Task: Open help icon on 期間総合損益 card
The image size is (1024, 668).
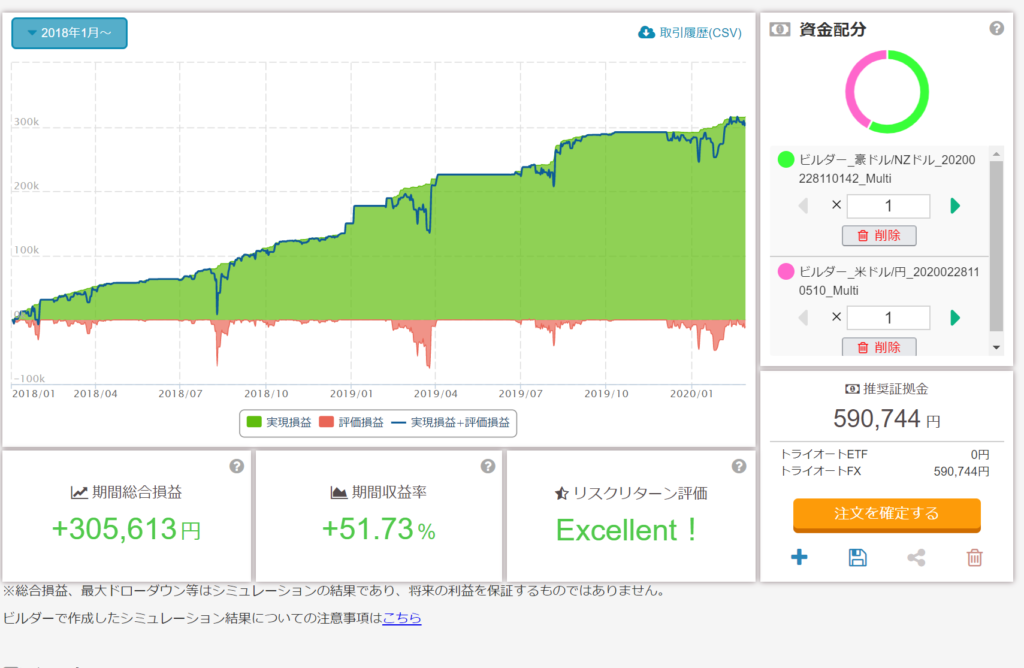Action: [236, 466]
